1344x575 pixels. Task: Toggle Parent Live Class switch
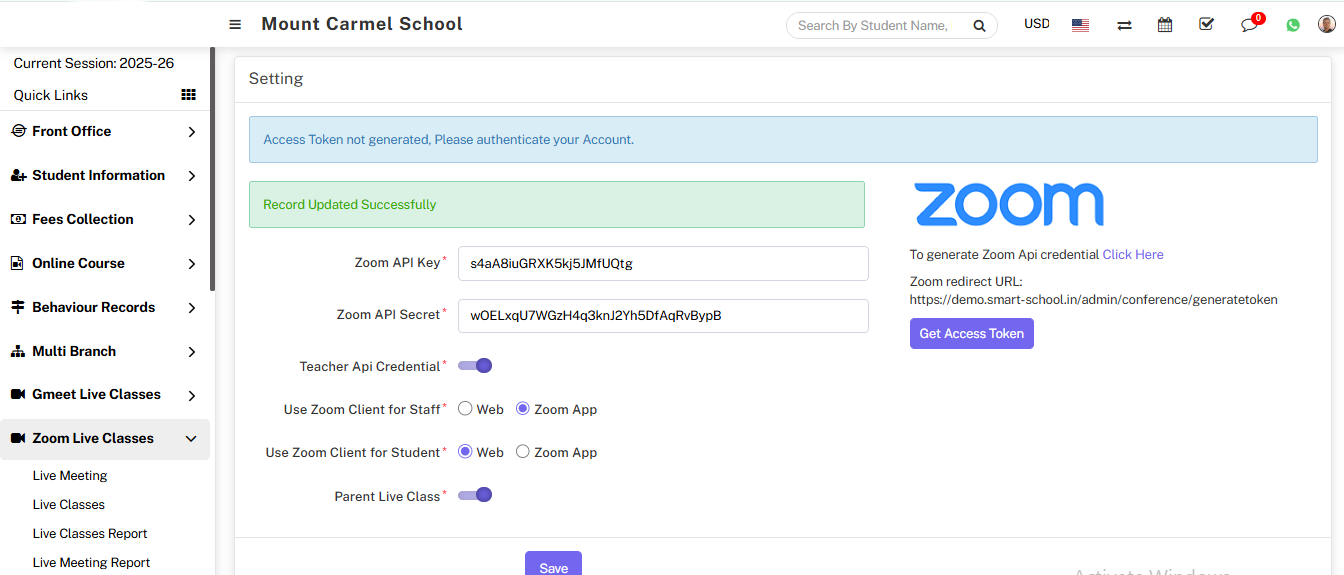475,495
